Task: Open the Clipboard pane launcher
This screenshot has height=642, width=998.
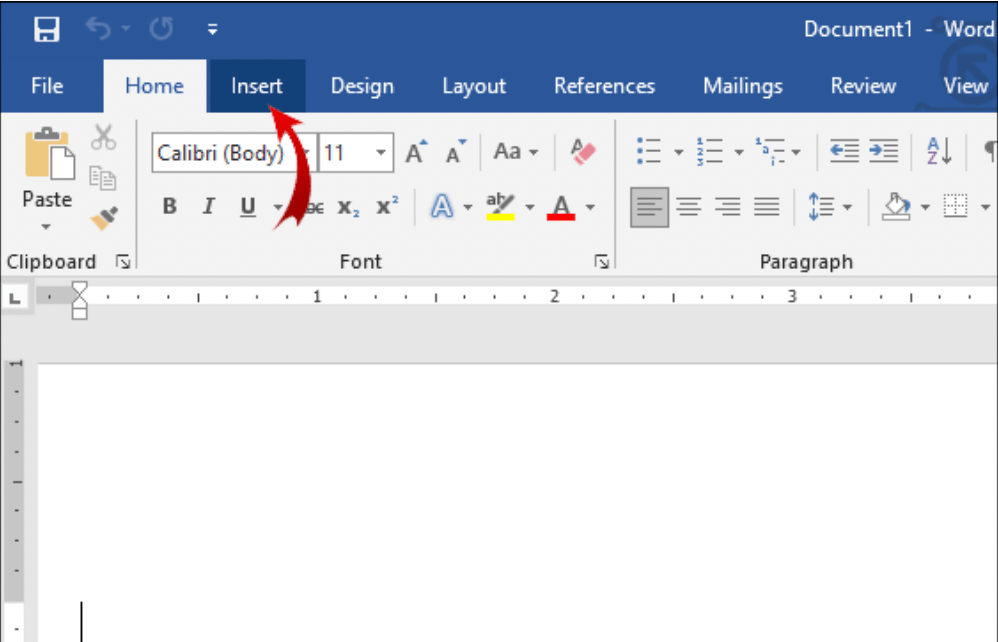Action: 123,261
